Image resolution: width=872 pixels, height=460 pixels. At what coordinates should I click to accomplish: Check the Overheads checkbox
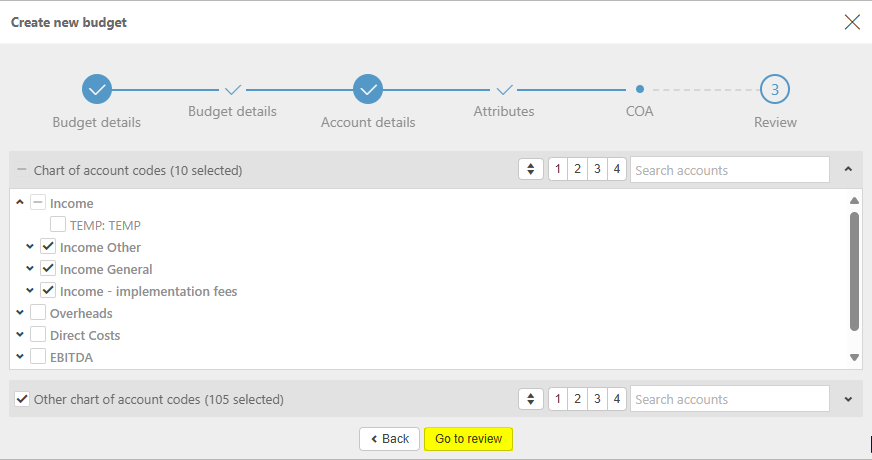[x=38, y=313]
